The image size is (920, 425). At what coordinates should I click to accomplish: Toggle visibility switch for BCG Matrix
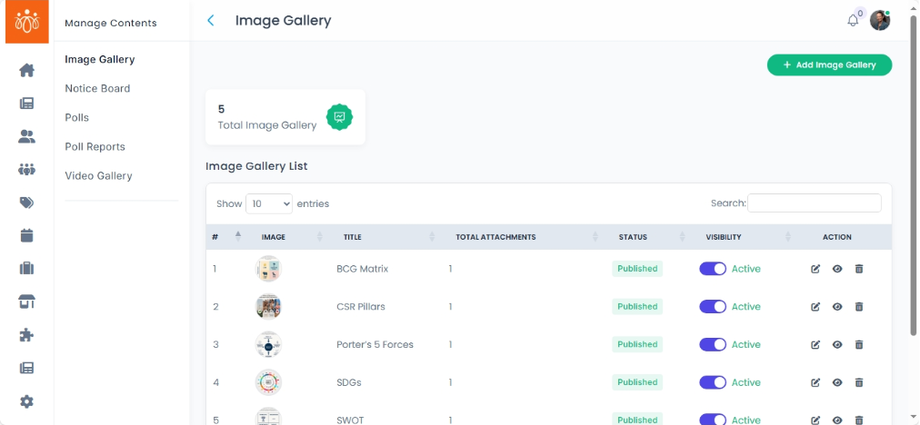click(x=712, y=269)
